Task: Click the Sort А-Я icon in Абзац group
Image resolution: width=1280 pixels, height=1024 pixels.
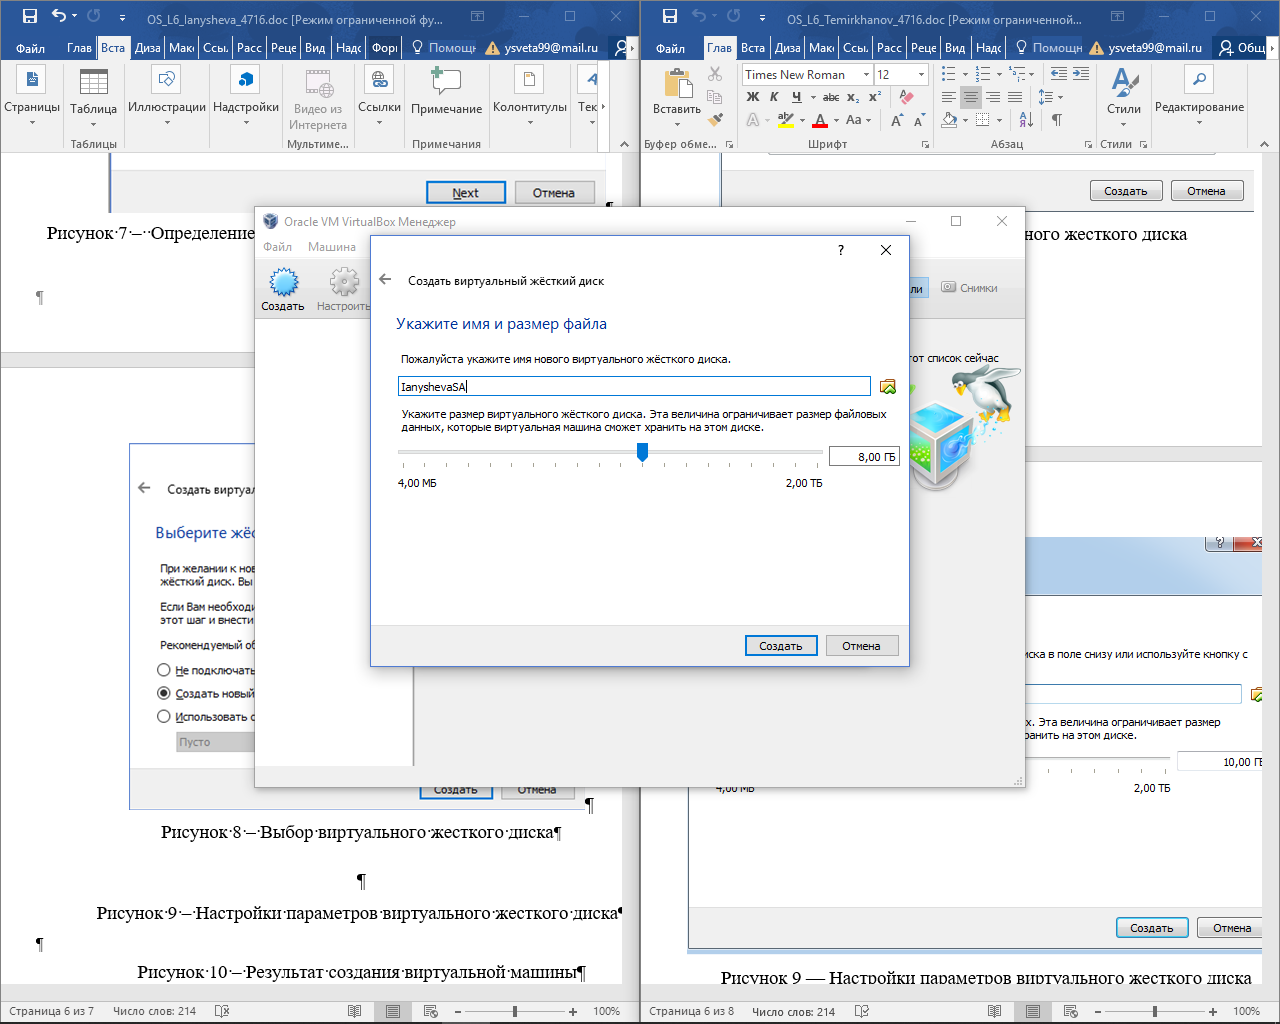Action: [x=1026, y=120]
